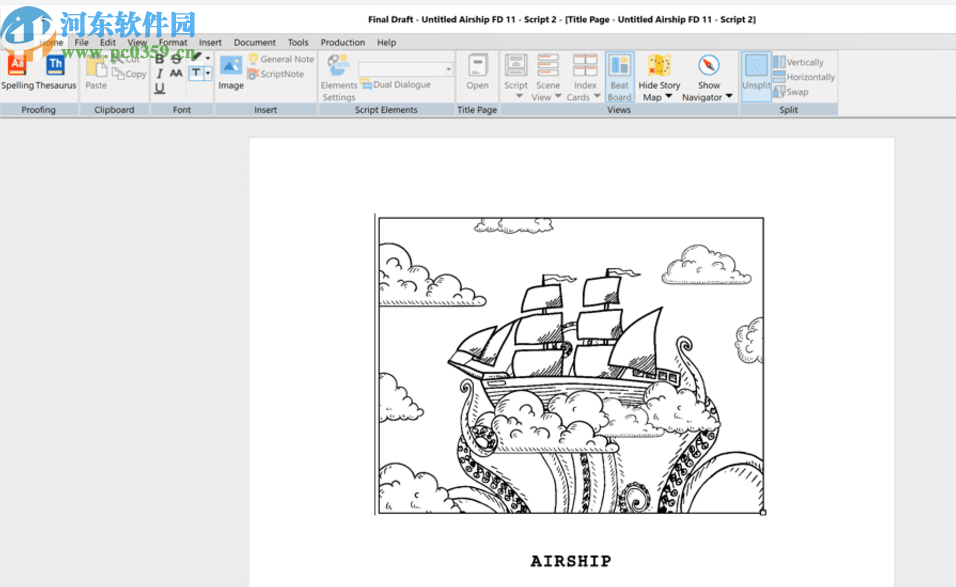Image resolution: width=956 pixels, height=587 pixels.
Task: Toggle Underline formatting
Action: coord(159,89)
